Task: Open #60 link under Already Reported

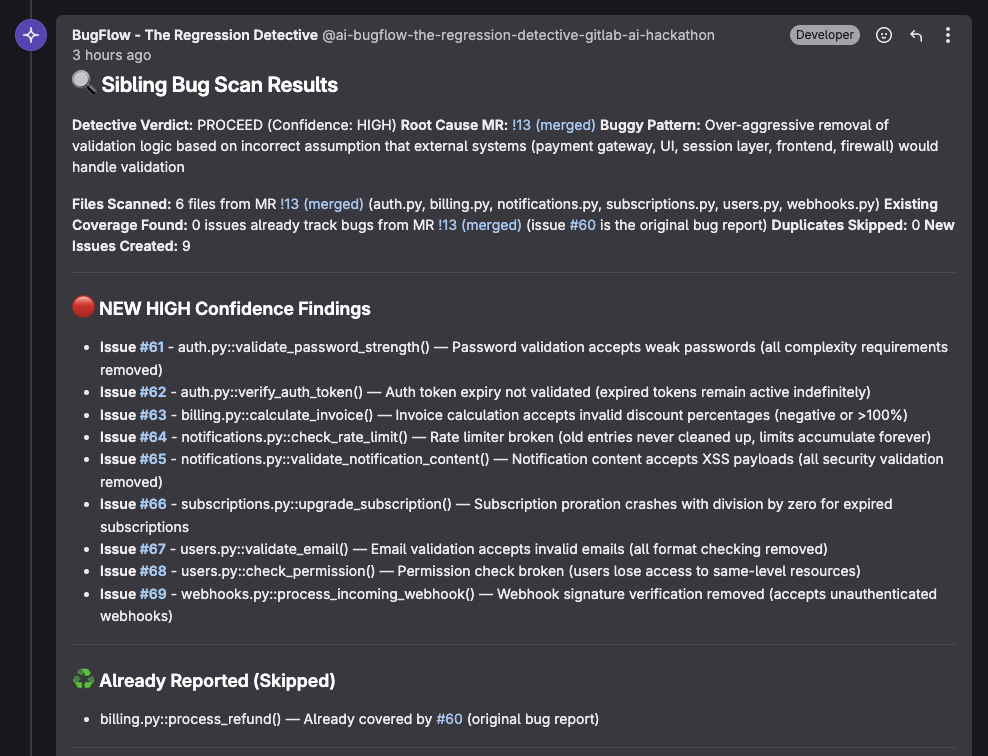Action: (449, 719)
